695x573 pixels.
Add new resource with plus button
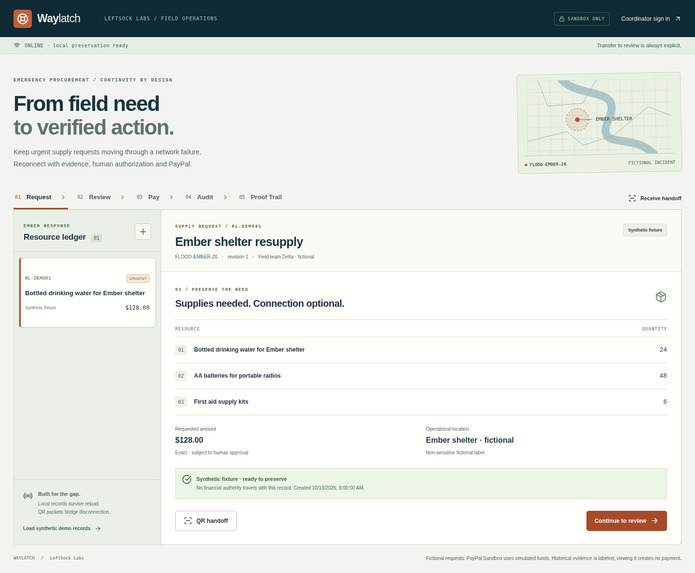[143, 231]
